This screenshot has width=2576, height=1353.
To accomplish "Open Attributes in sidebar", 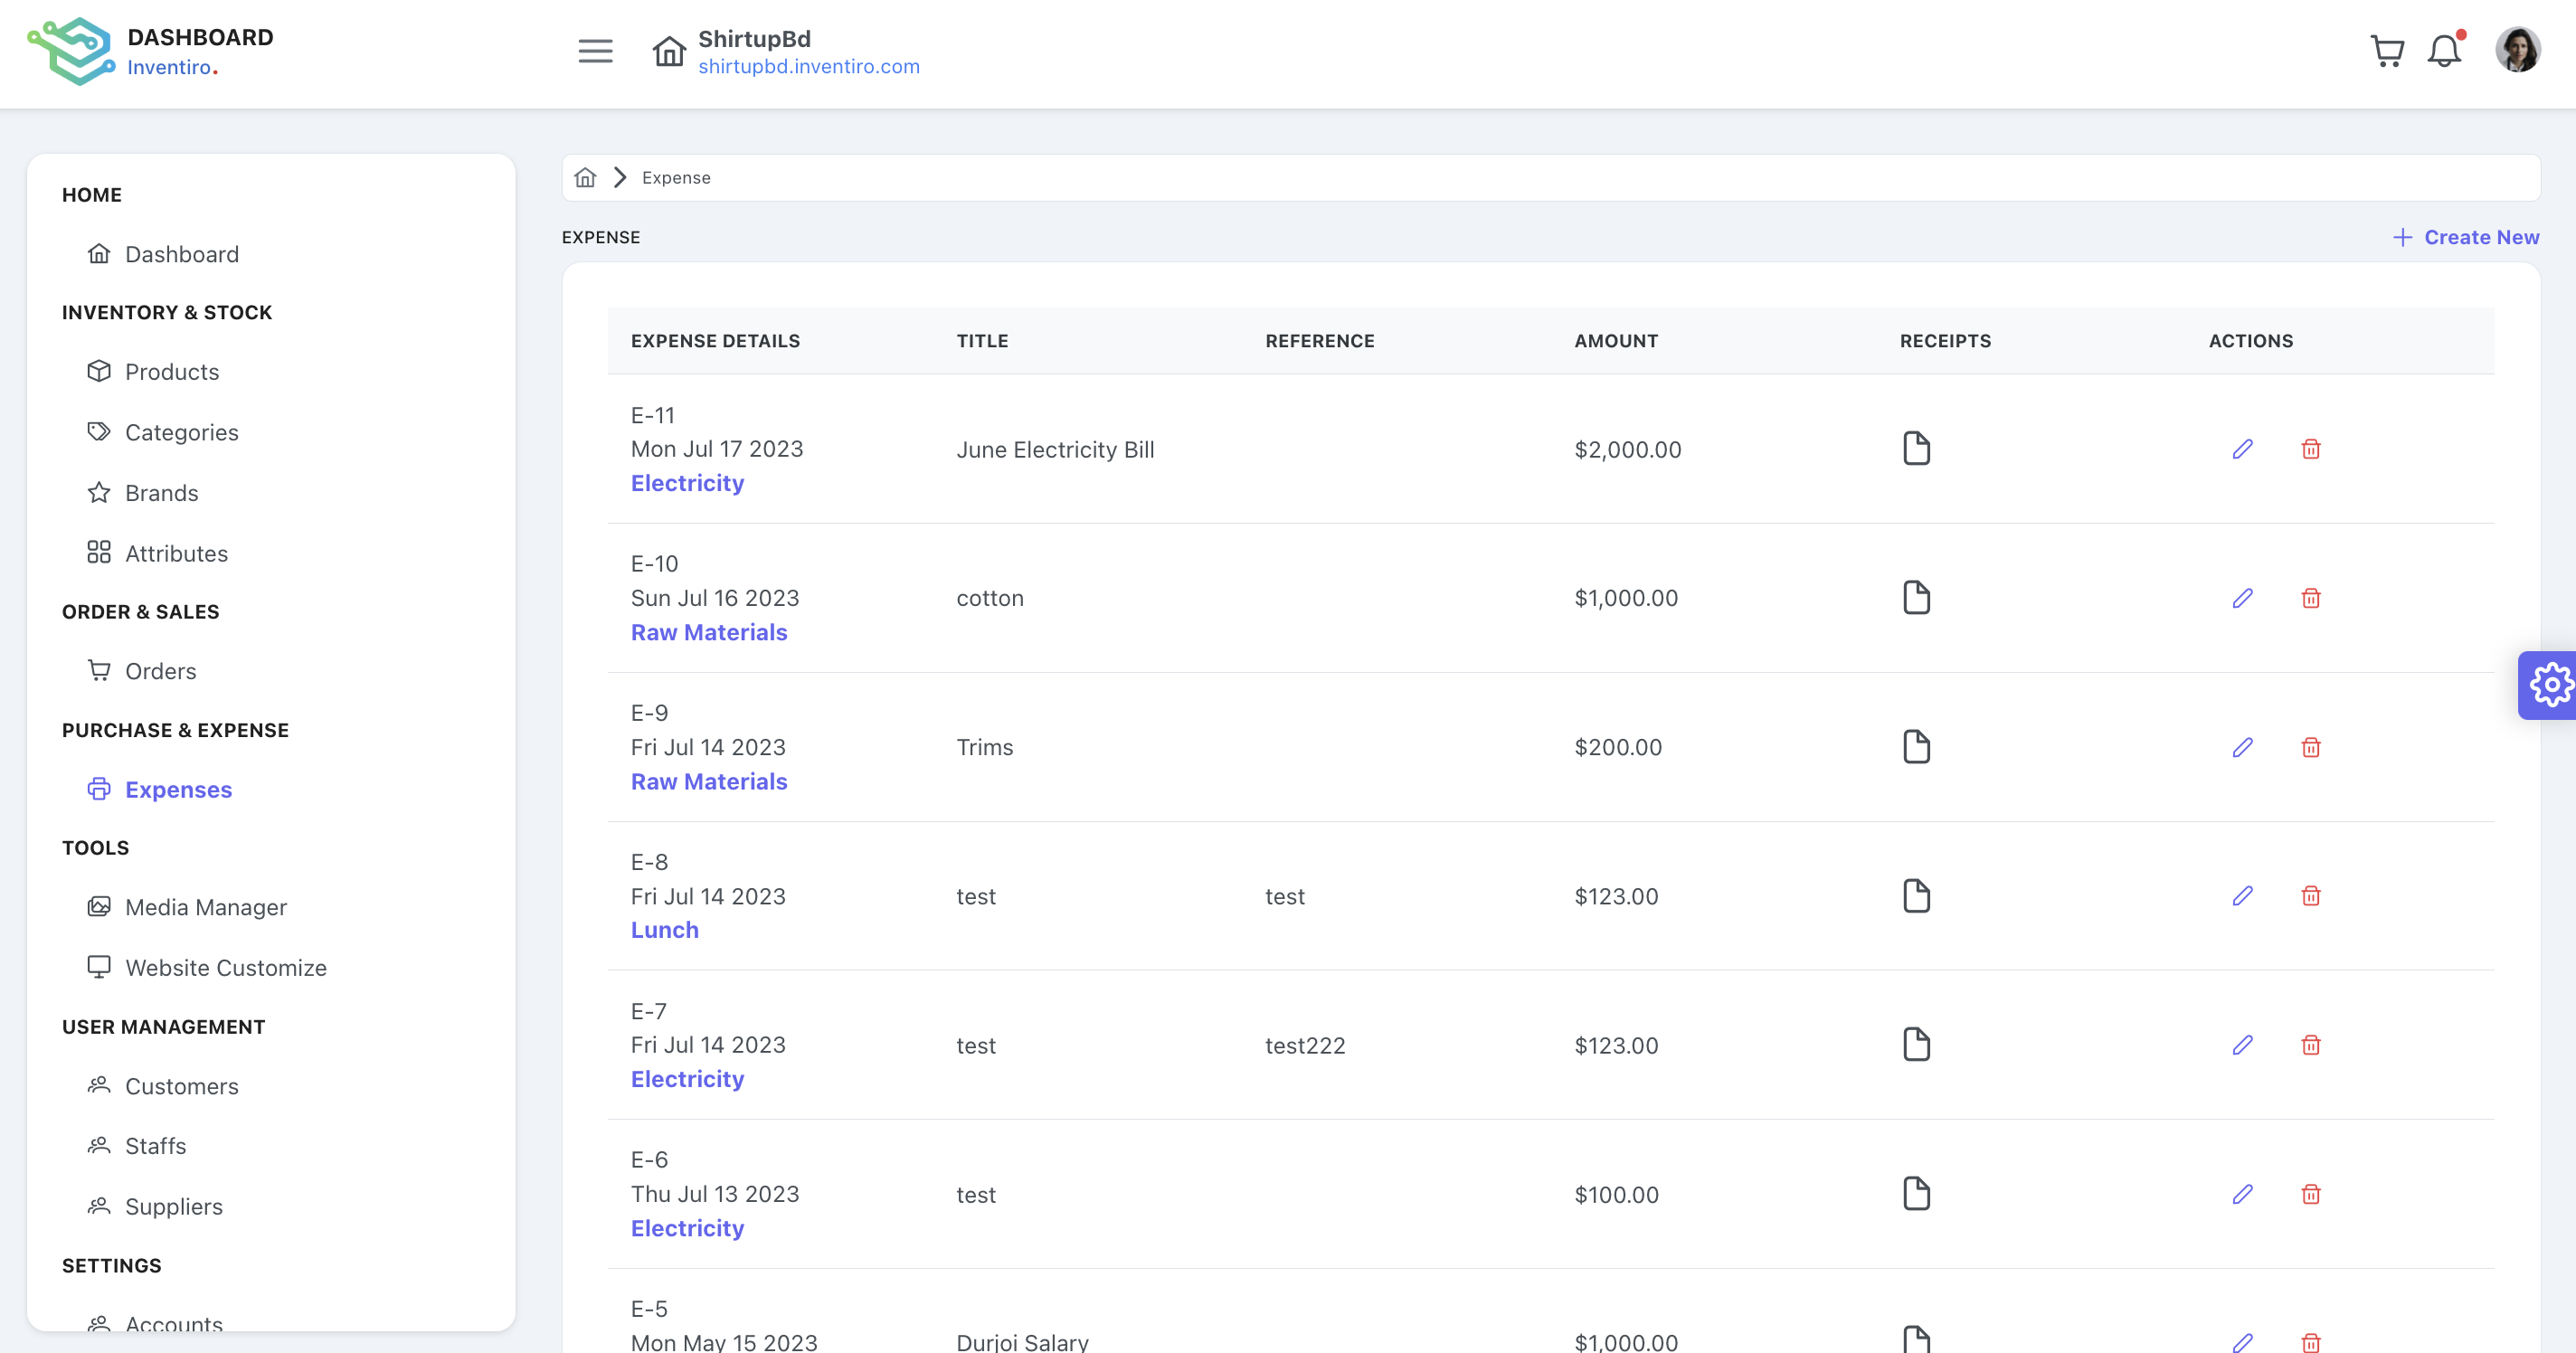I will pyautogui.click(x=158, y=553).
